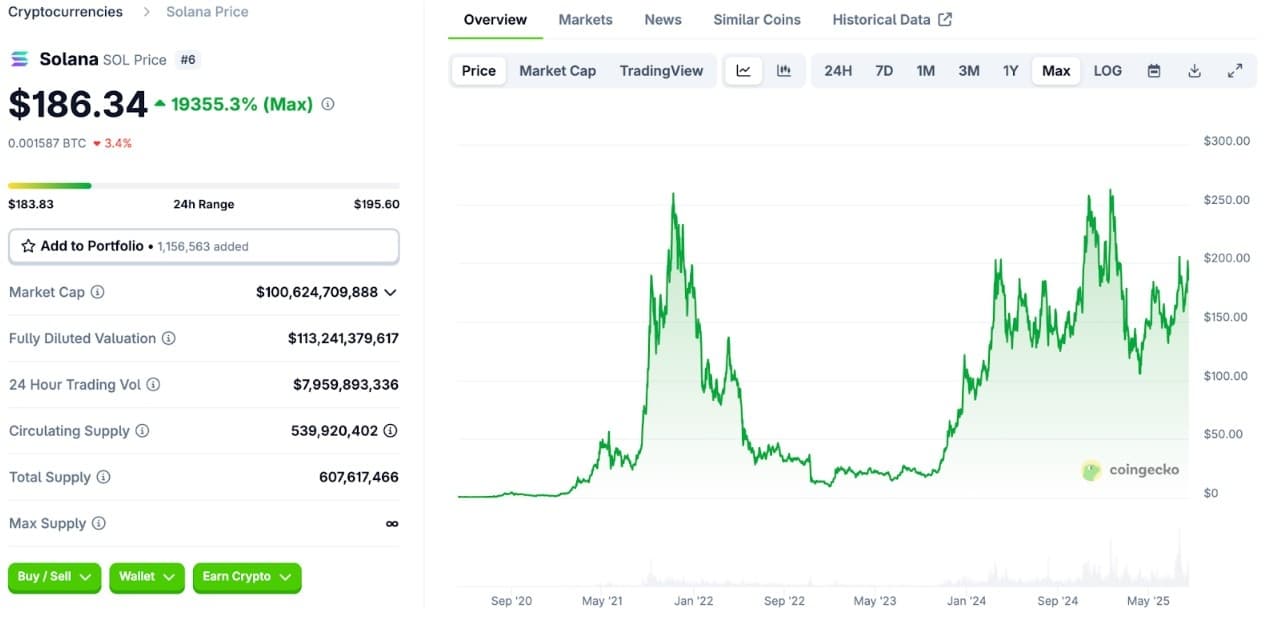Click Add to Portfolio button
The width and height of the screenshot is (1273, 617).
pos(204,246)
